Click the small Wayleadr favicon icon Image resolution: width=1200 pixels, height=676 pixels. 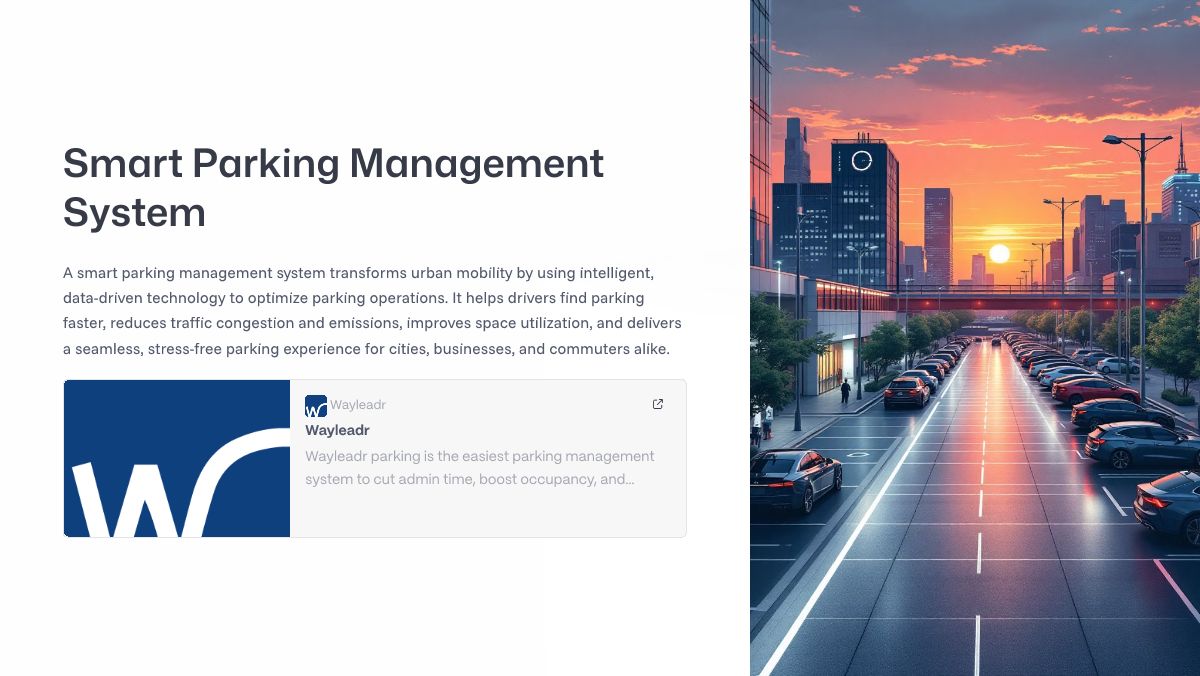(x=316, y=406)
